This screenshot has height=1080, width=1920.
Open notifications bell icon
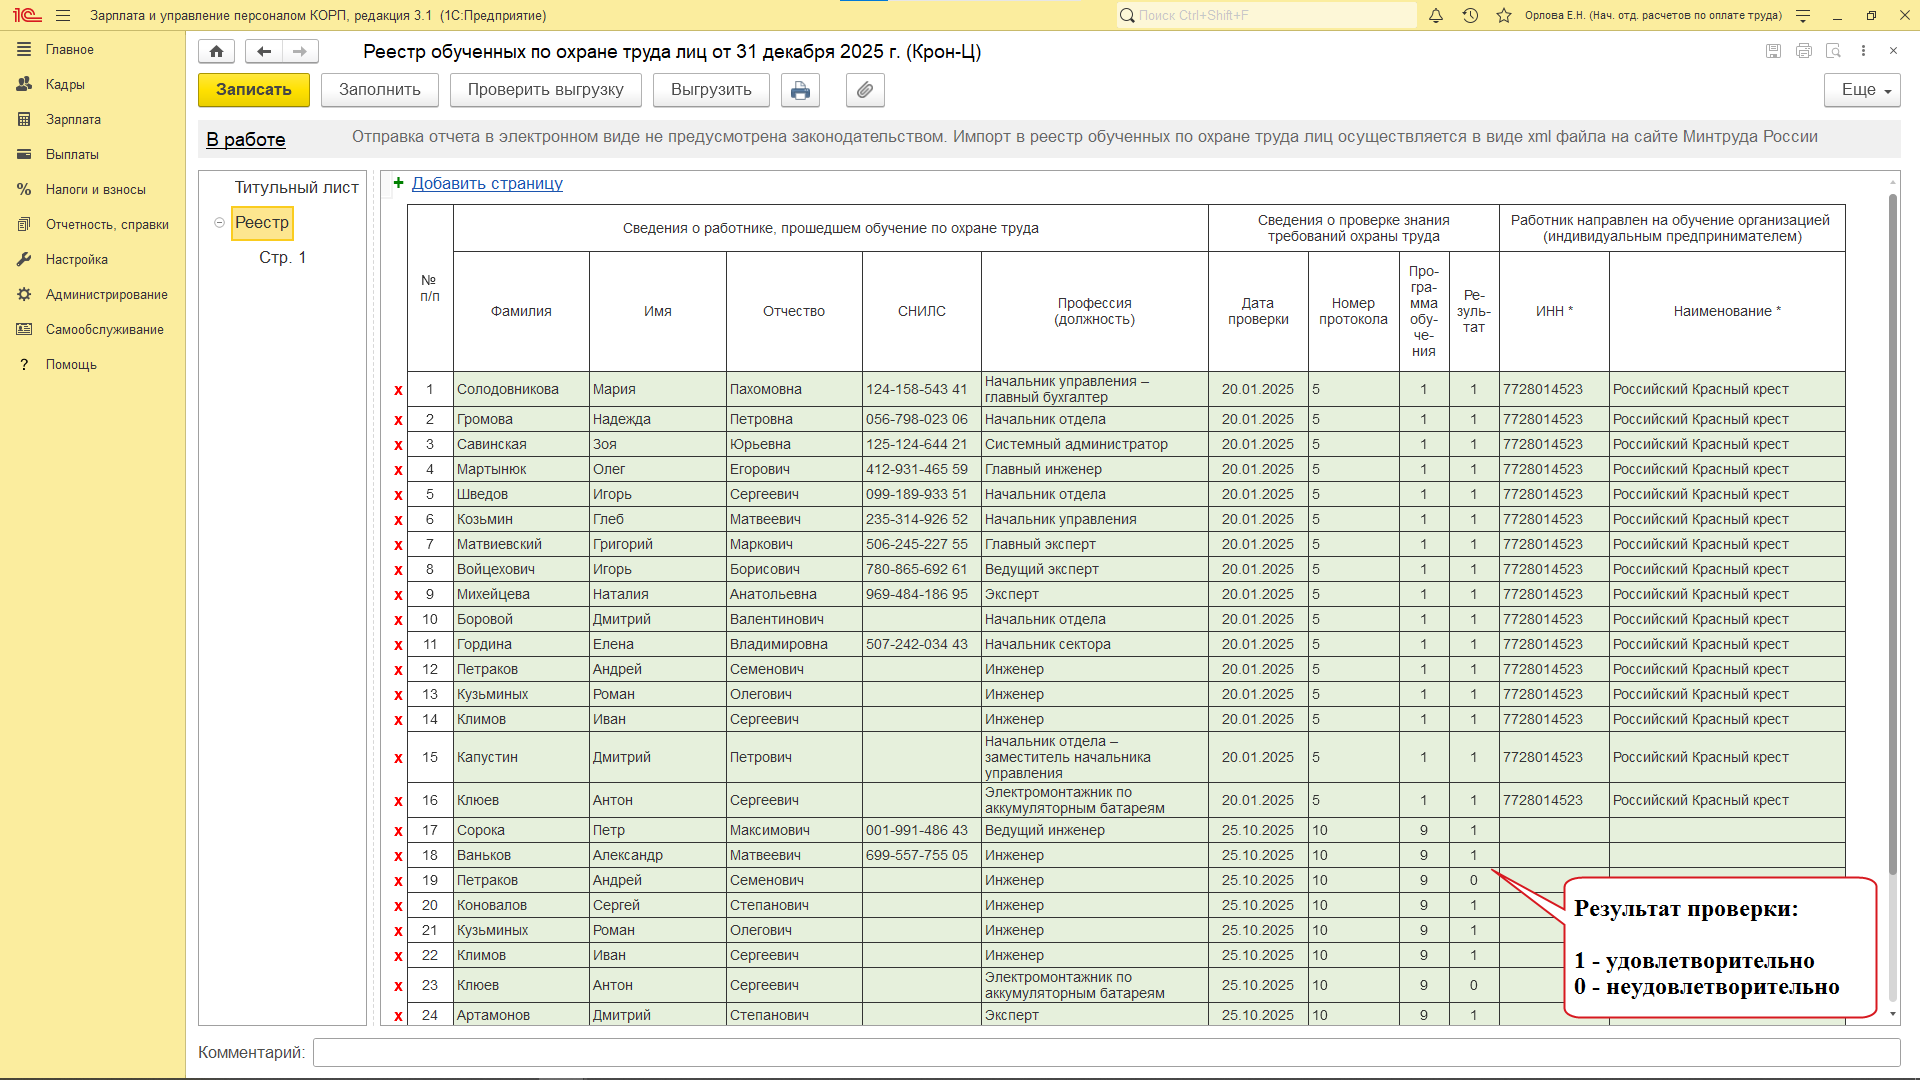(x=1436, y=15)
